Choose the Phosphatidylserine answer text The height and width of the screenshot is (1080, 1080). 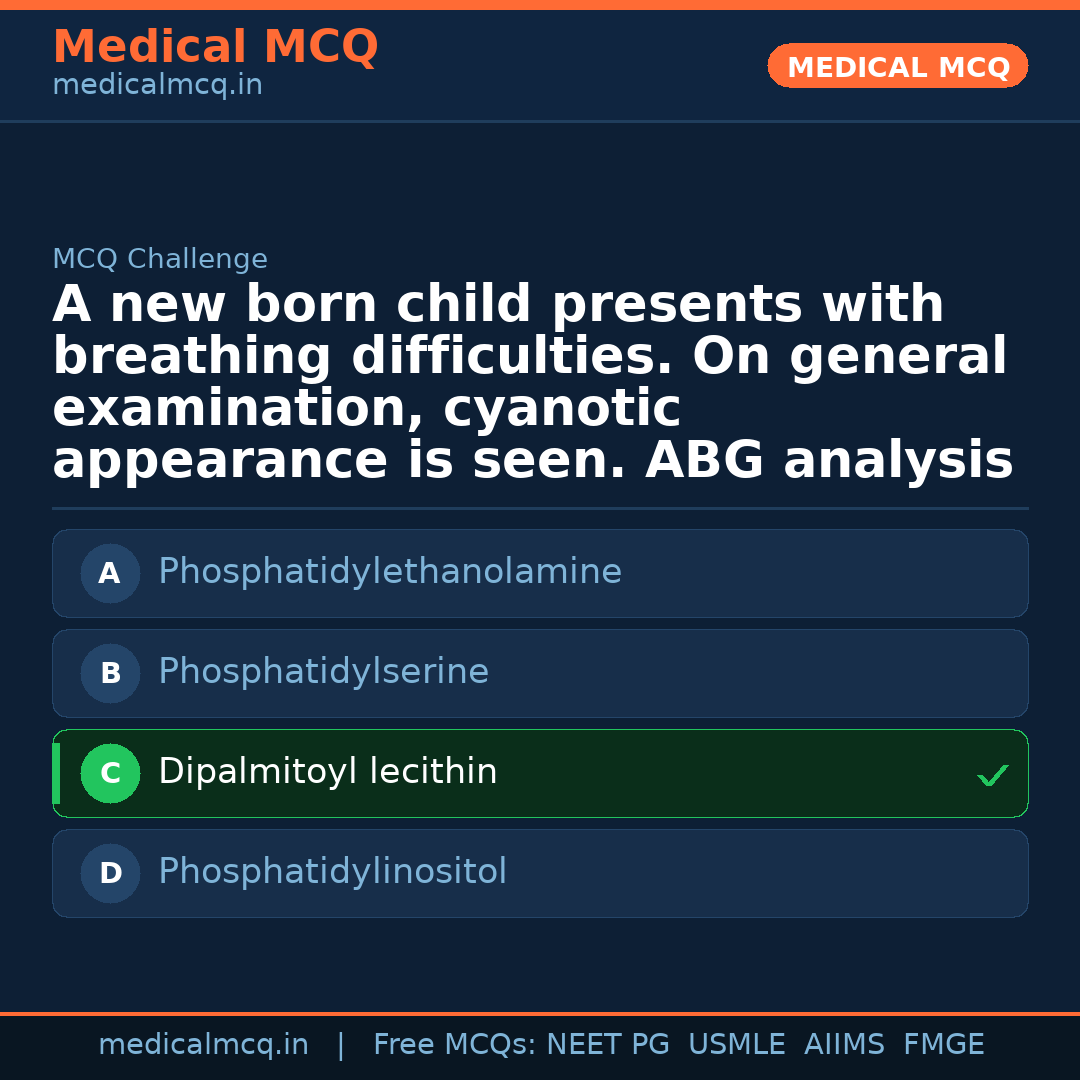click(323, 672)
